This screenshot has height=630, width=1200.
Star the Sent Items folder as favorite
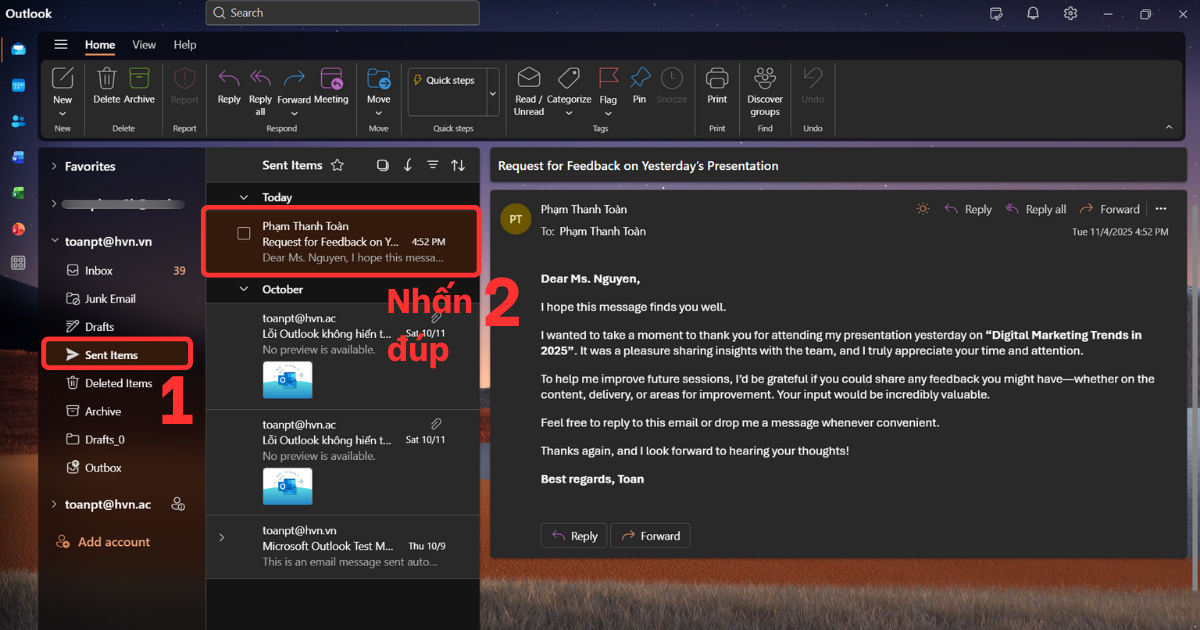coord(337,165)
